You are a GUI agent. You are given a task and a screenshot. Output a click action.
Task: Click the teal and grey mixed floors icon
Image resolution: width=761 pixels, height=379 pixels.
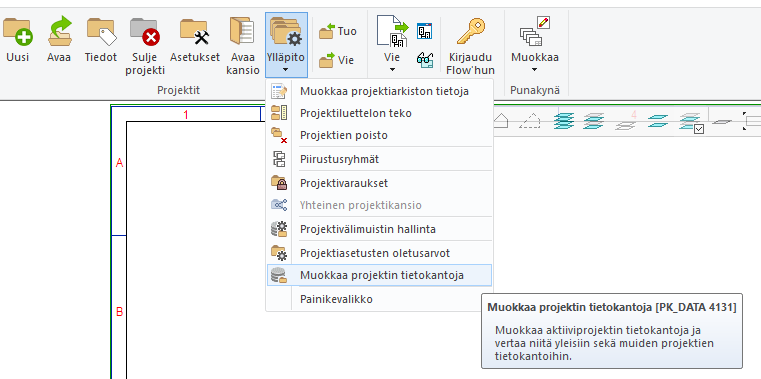(x=594, y=121)
